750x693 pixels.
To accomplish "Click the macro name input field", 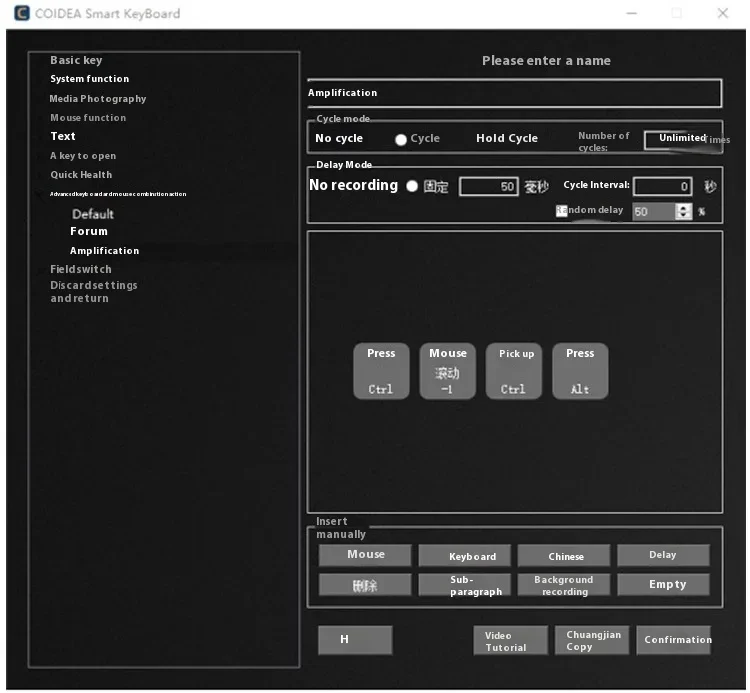I will pos(514,93).
